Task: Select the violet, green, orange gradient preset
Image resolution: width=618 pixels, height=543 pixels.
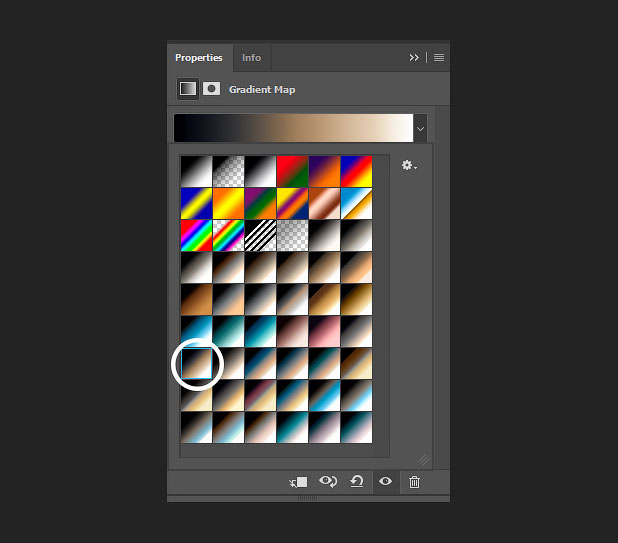Action: point(260,203)
